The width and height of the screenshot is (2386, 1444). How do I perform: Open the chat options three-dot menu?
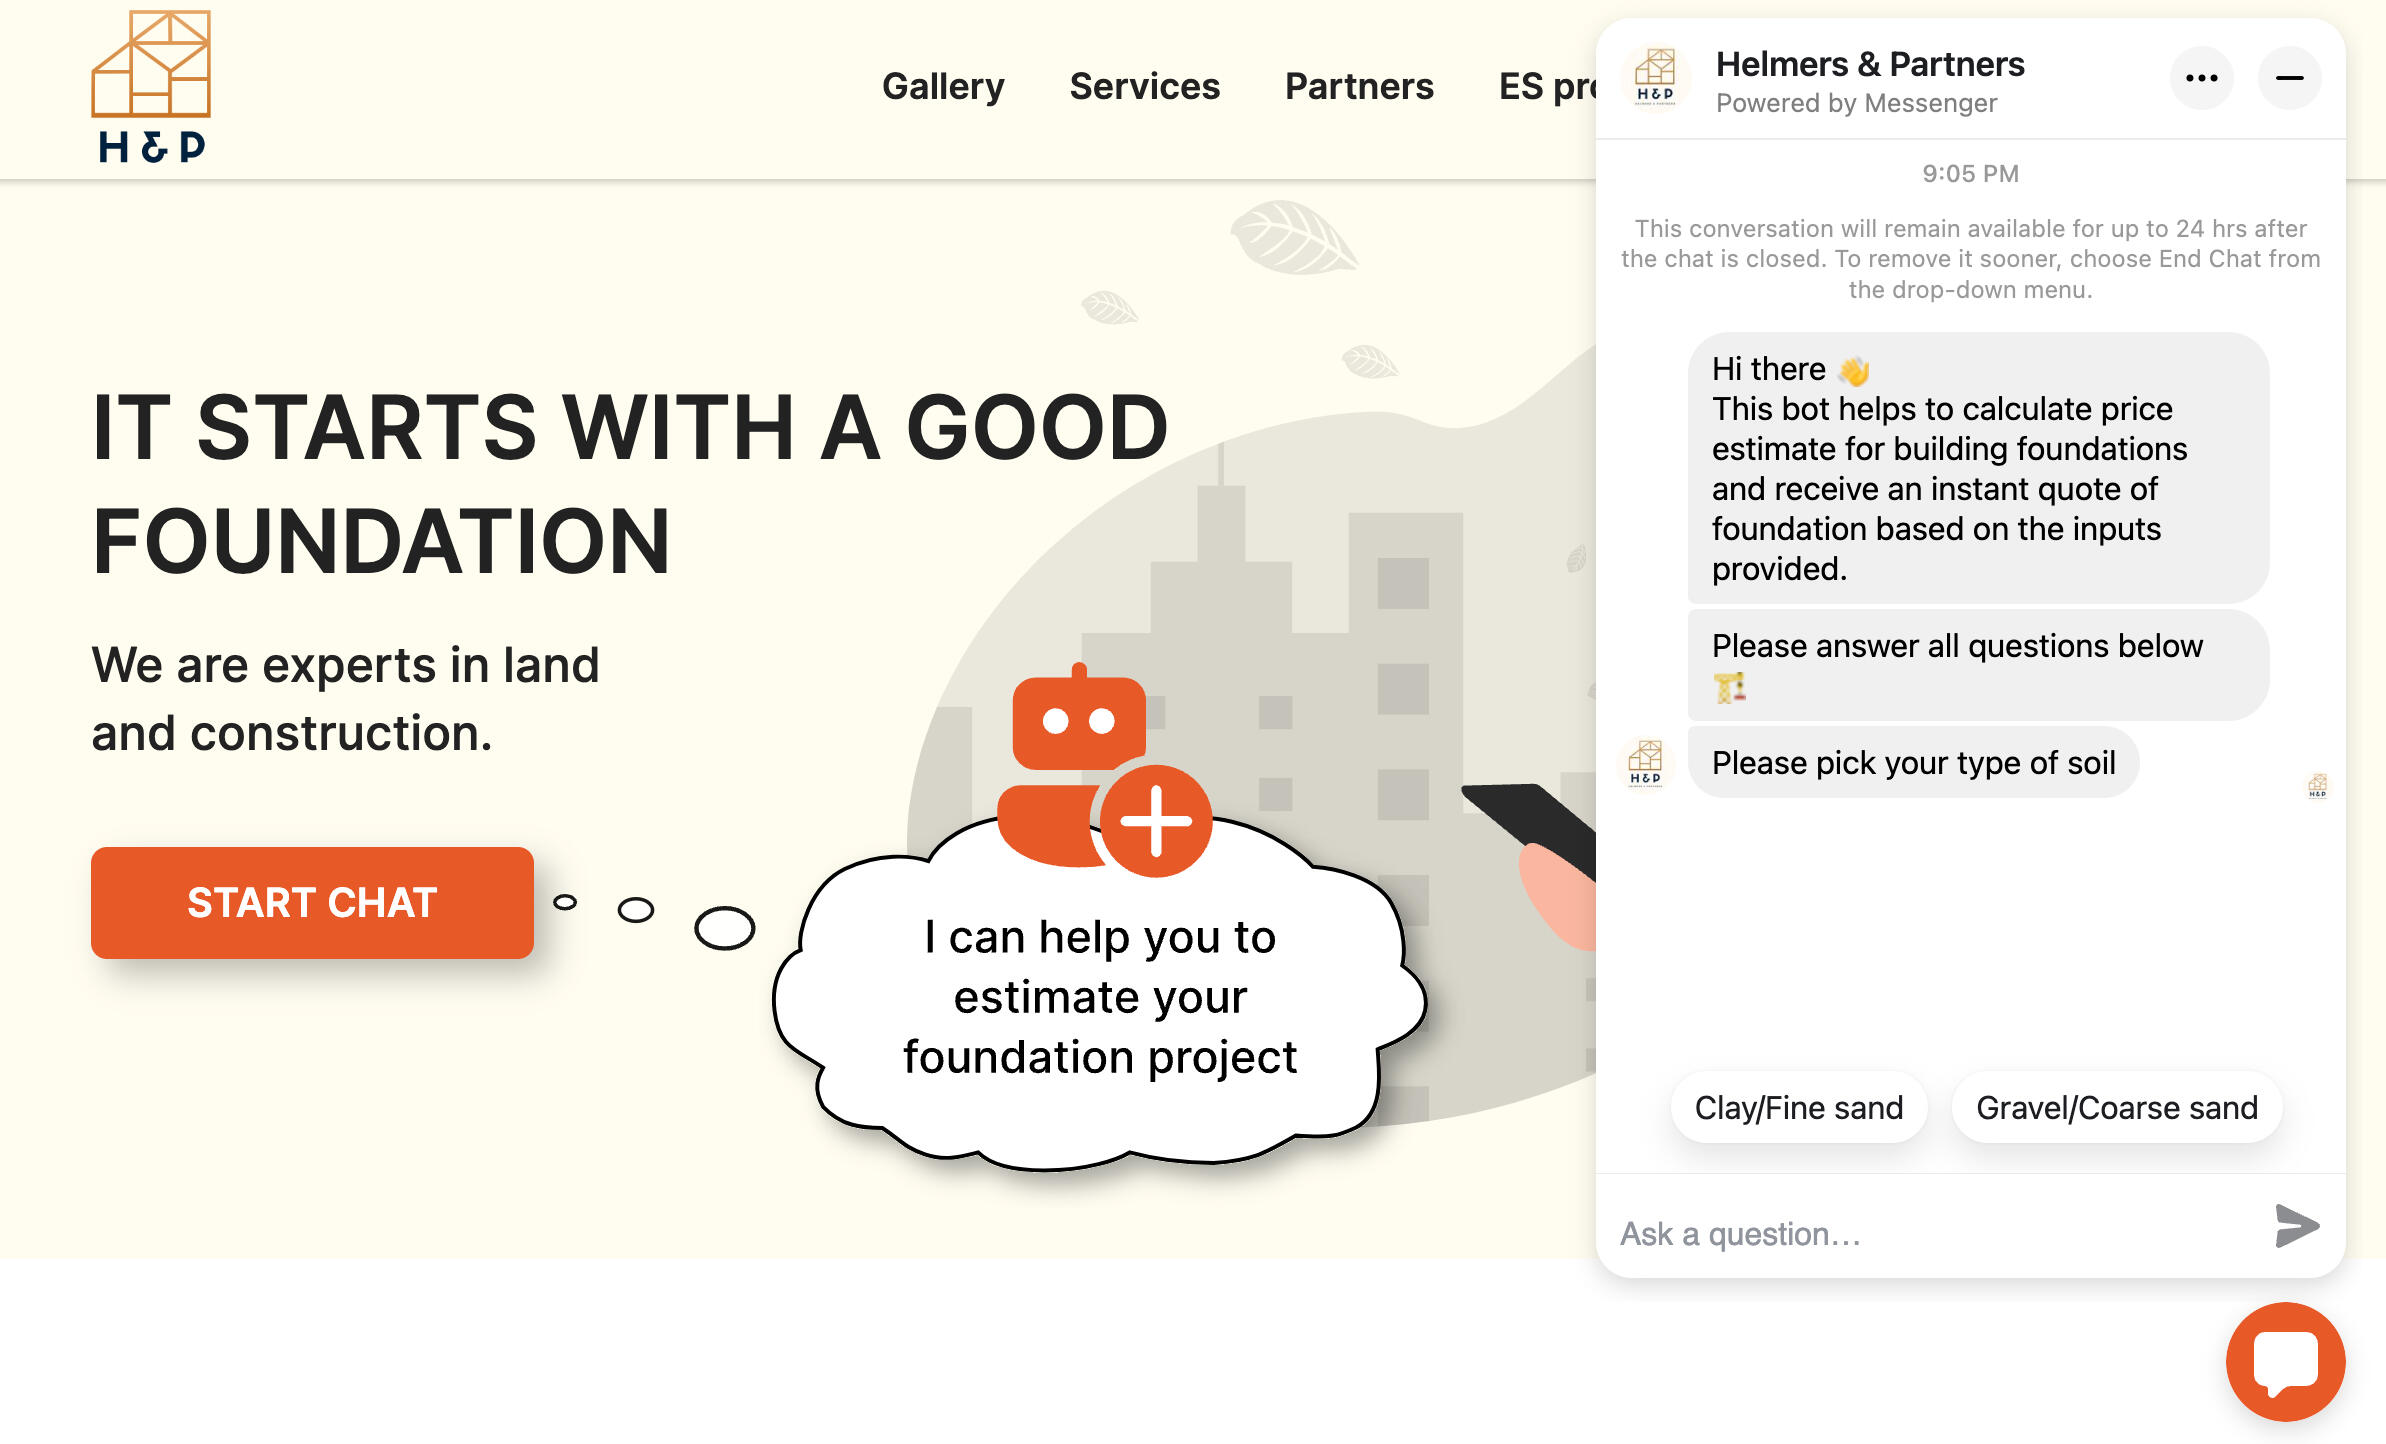(x=2201, y=78)
